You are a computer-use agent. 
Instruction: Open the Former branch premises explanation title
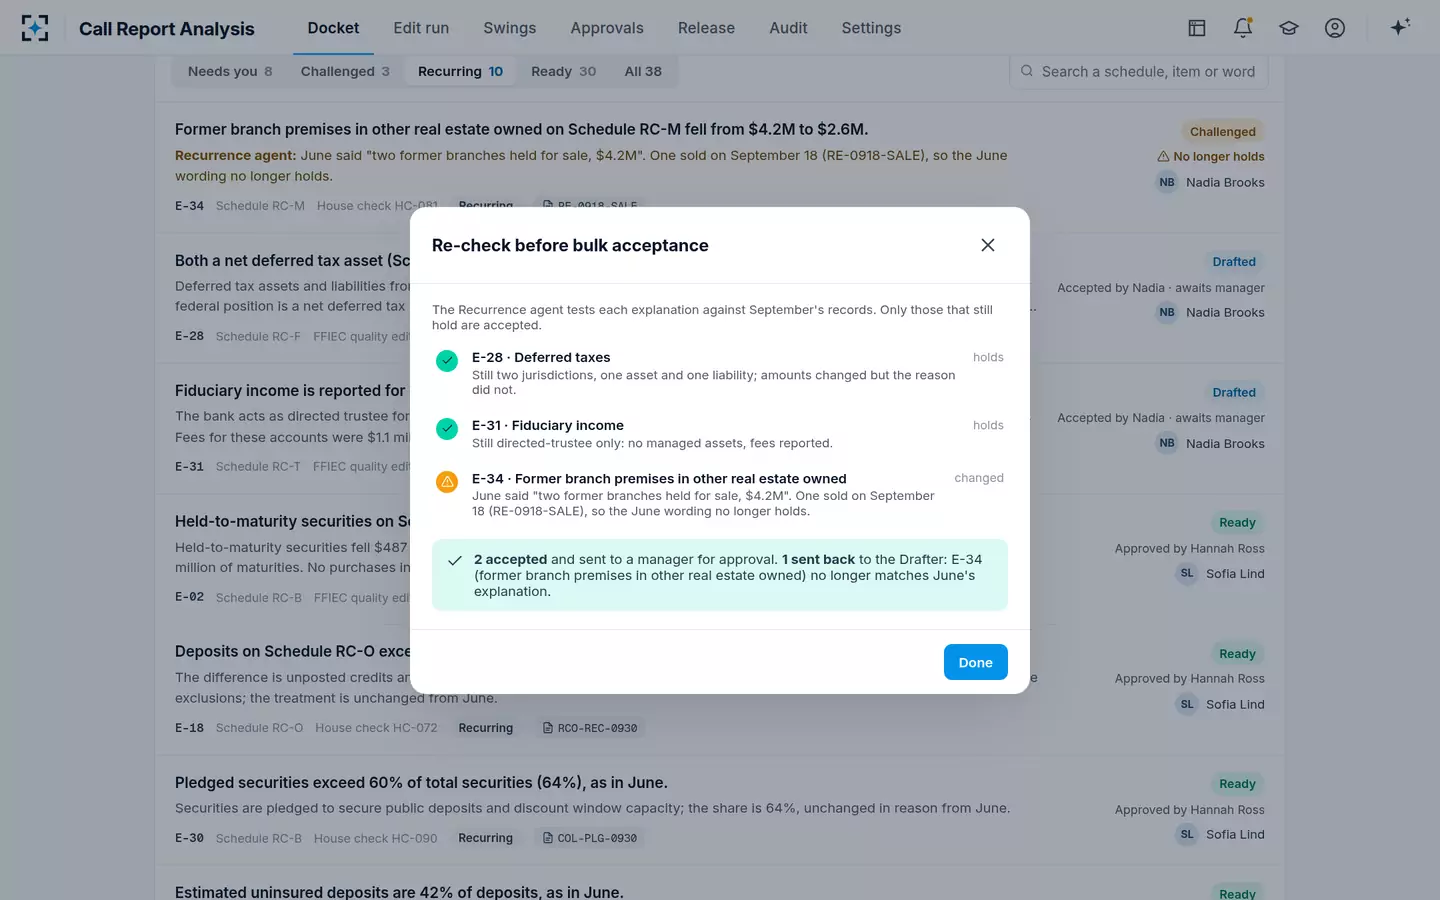tap(521, 129)
